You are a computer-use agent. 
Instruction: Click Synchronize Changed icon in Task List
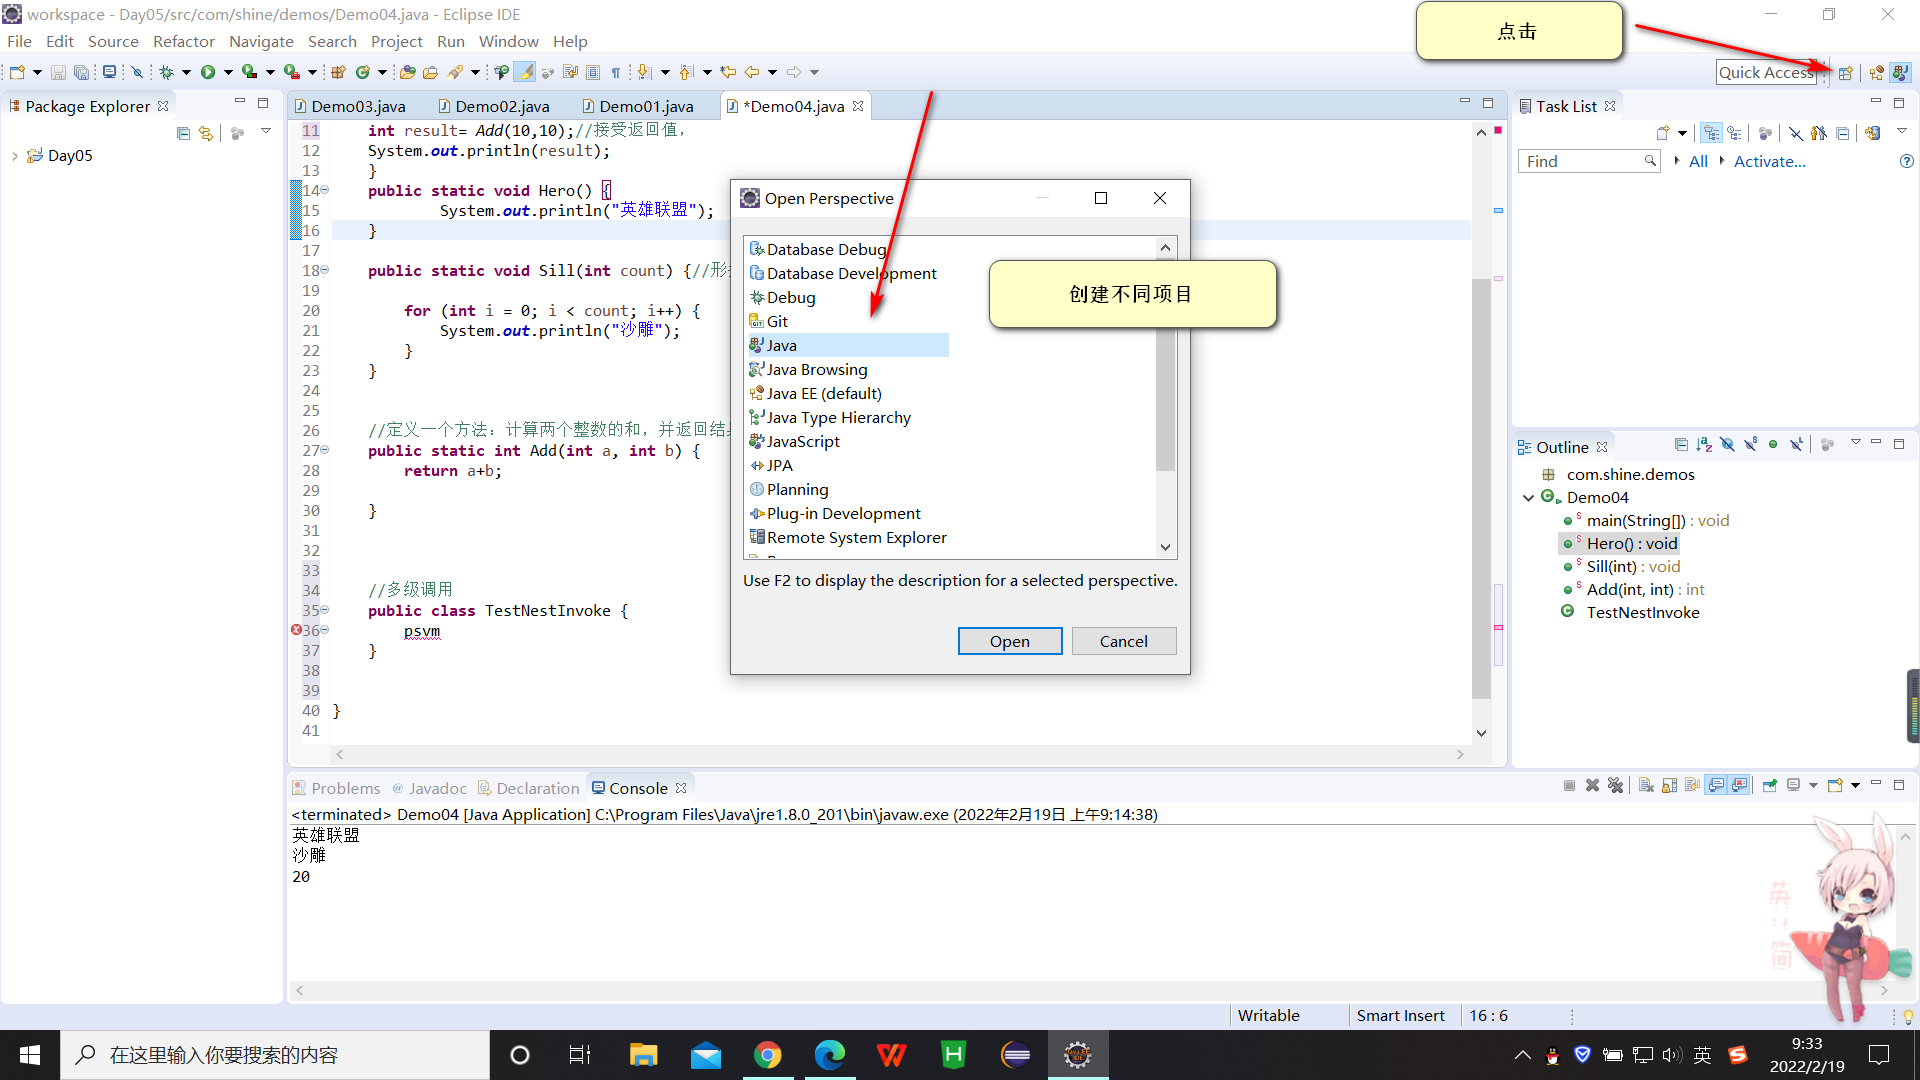pyautogui.click(x=1873, y=133)
